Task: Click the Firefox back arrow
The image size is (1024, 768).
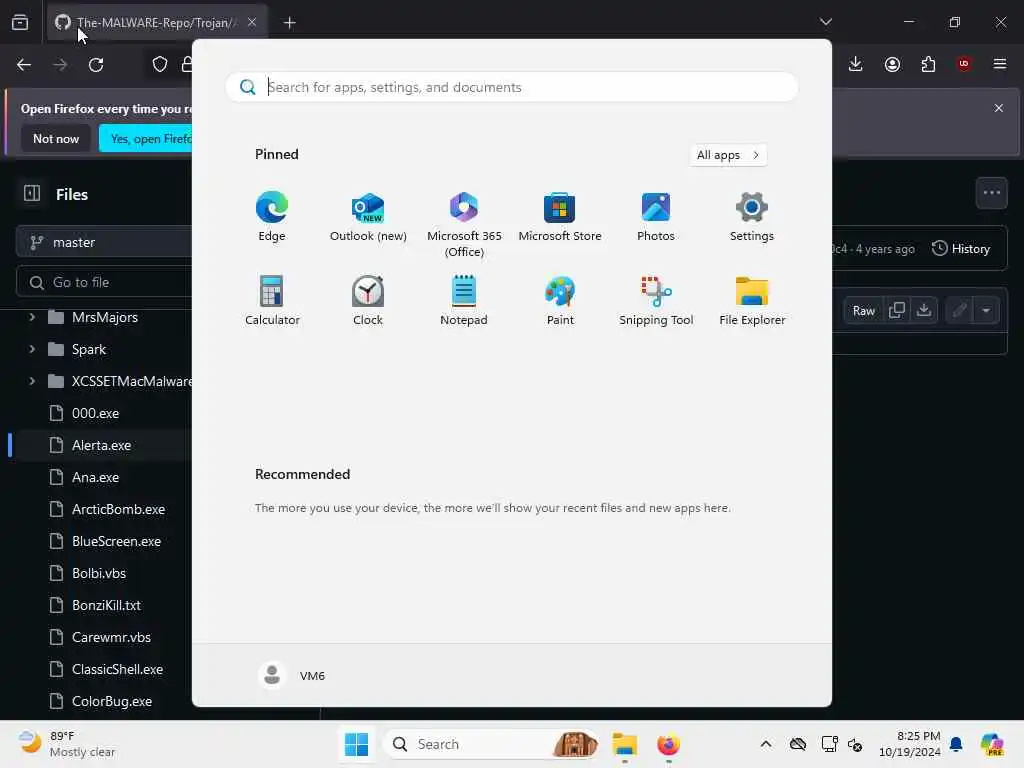Action: [24, 65]
